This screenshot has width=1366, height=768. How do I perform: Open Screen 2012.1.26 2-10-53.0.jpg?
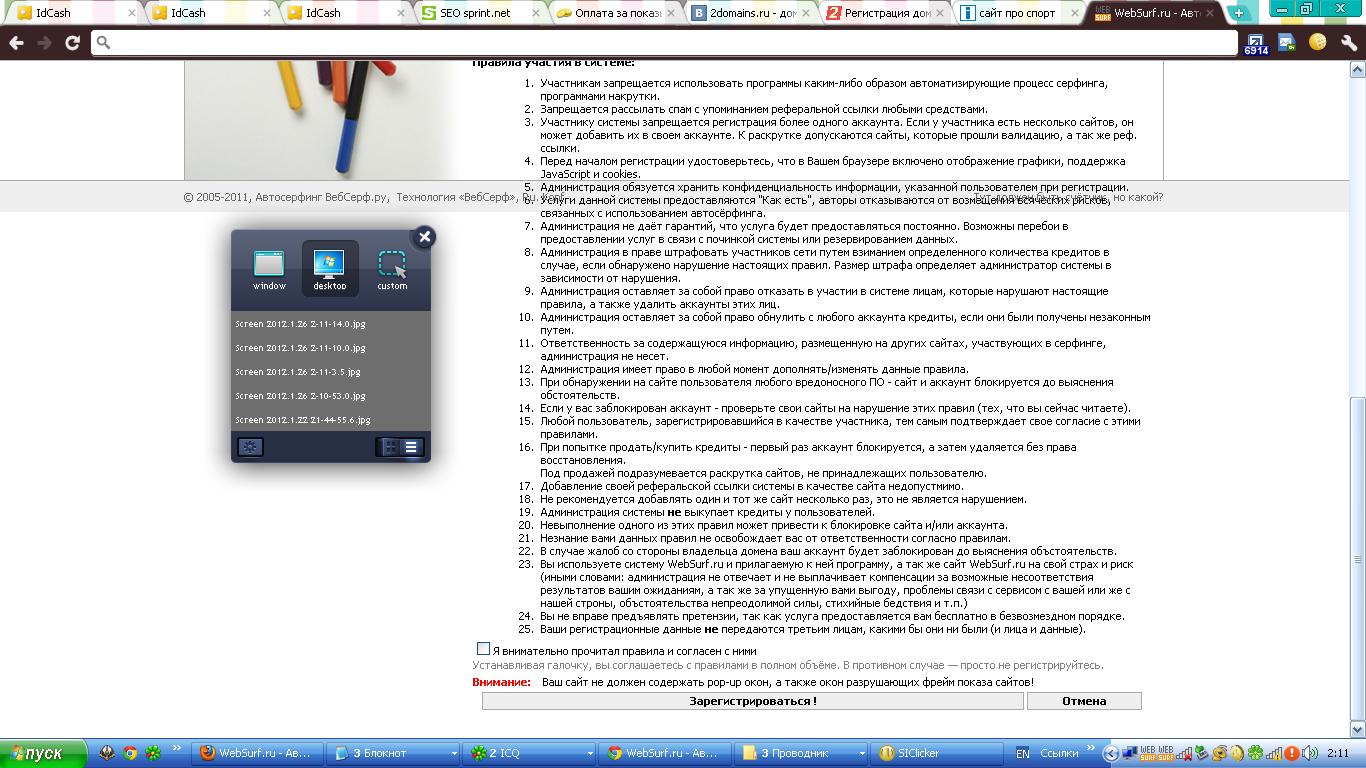[300, 396]
